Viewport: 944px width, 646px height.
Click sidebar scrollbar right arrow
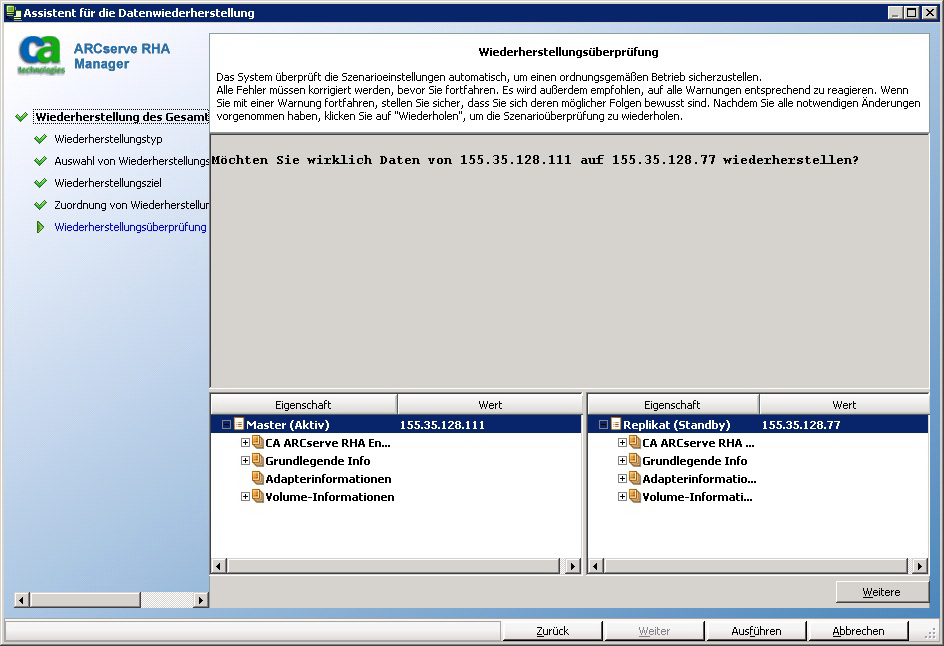tap(200, 600)
